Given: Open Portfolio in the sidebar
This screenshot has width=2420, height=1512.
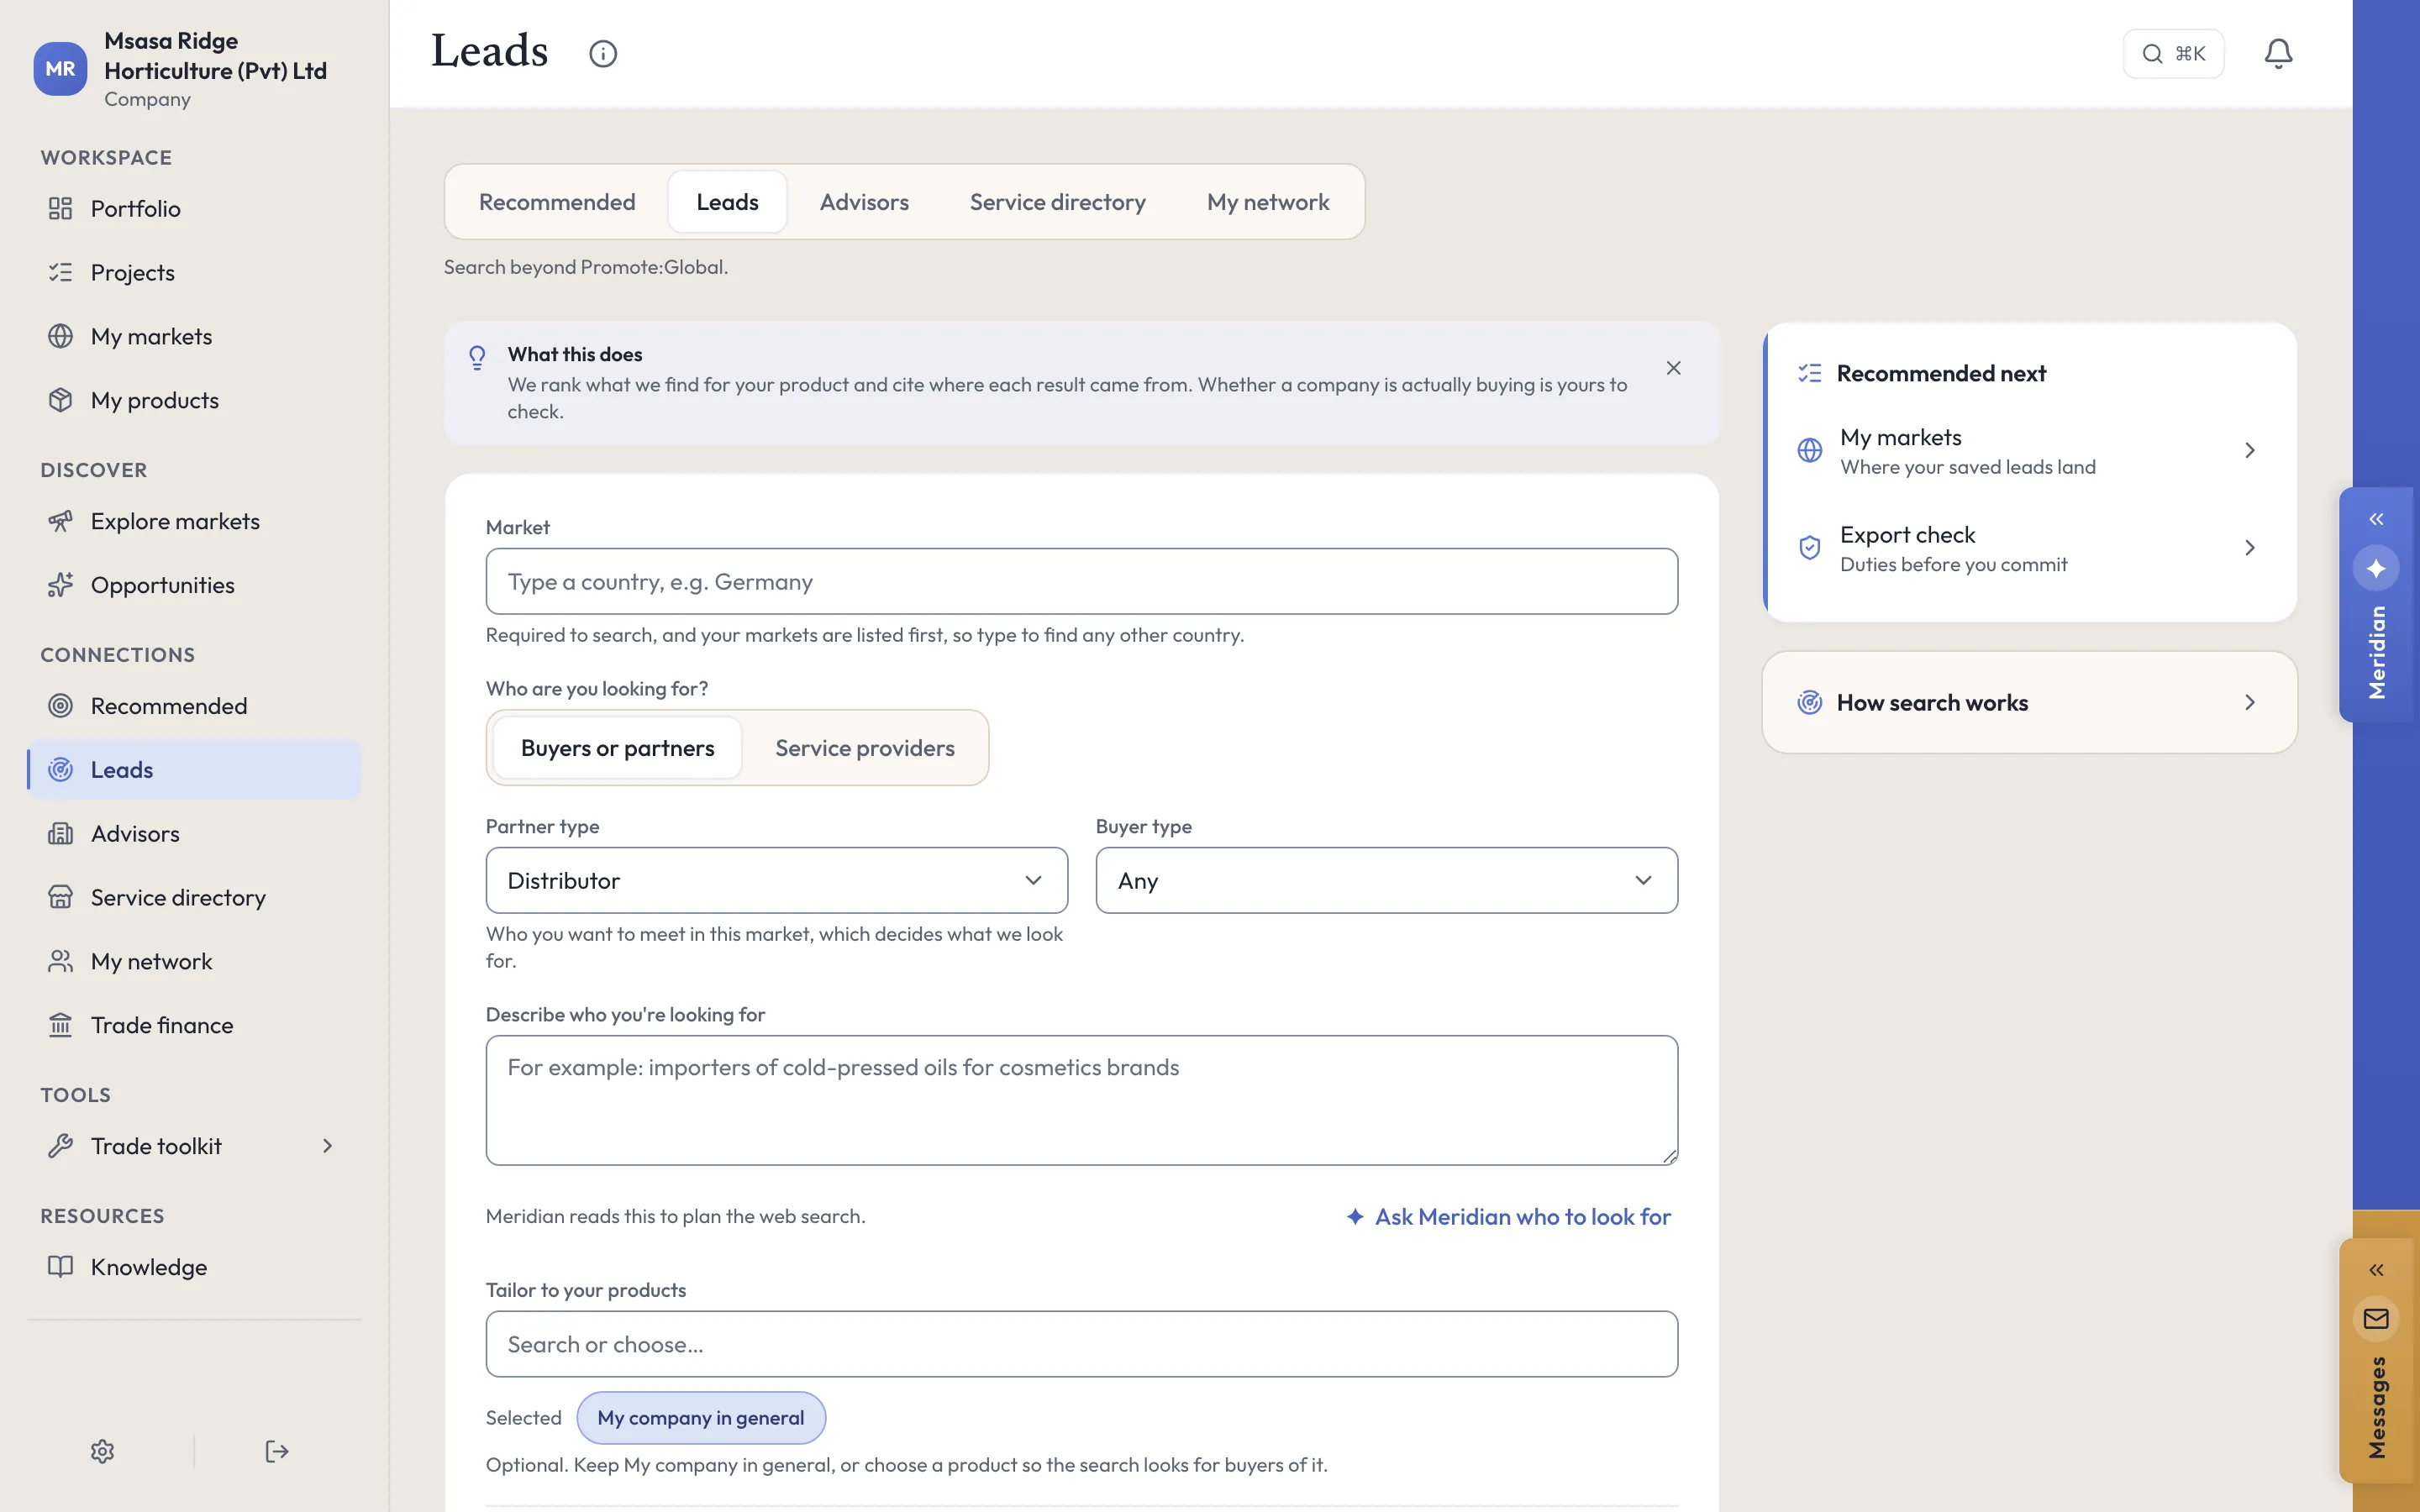Looking at the screenshot, I should (194, 208).
